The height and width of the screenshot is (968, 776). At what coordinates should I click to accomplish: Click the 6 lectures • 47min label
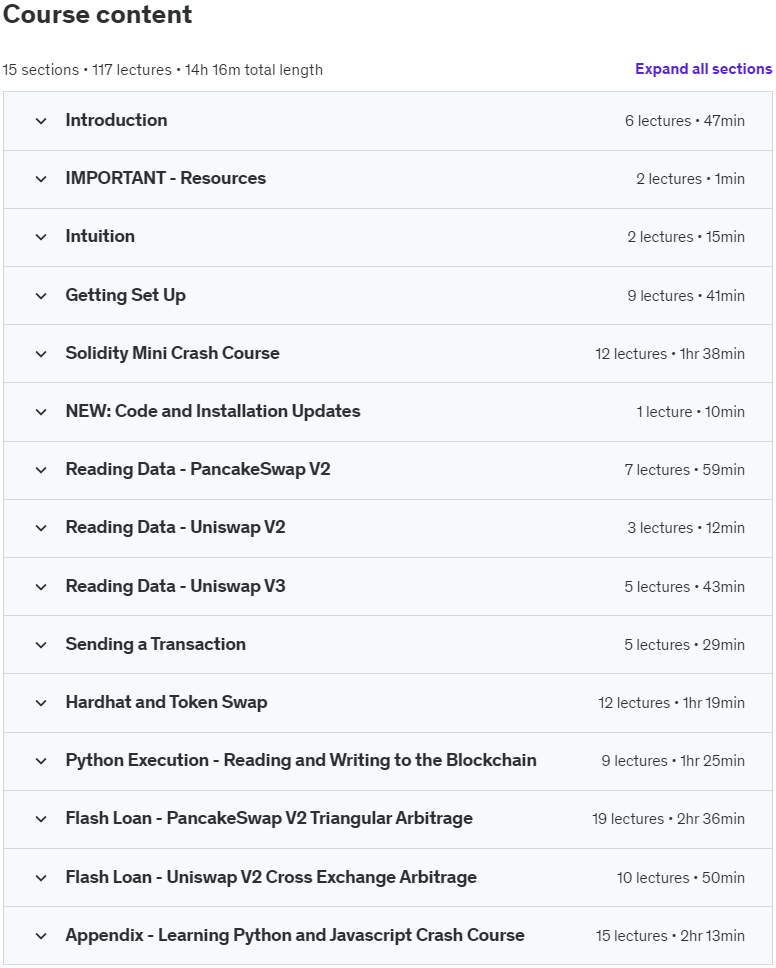pyautogui.click(x=685, y=121)
